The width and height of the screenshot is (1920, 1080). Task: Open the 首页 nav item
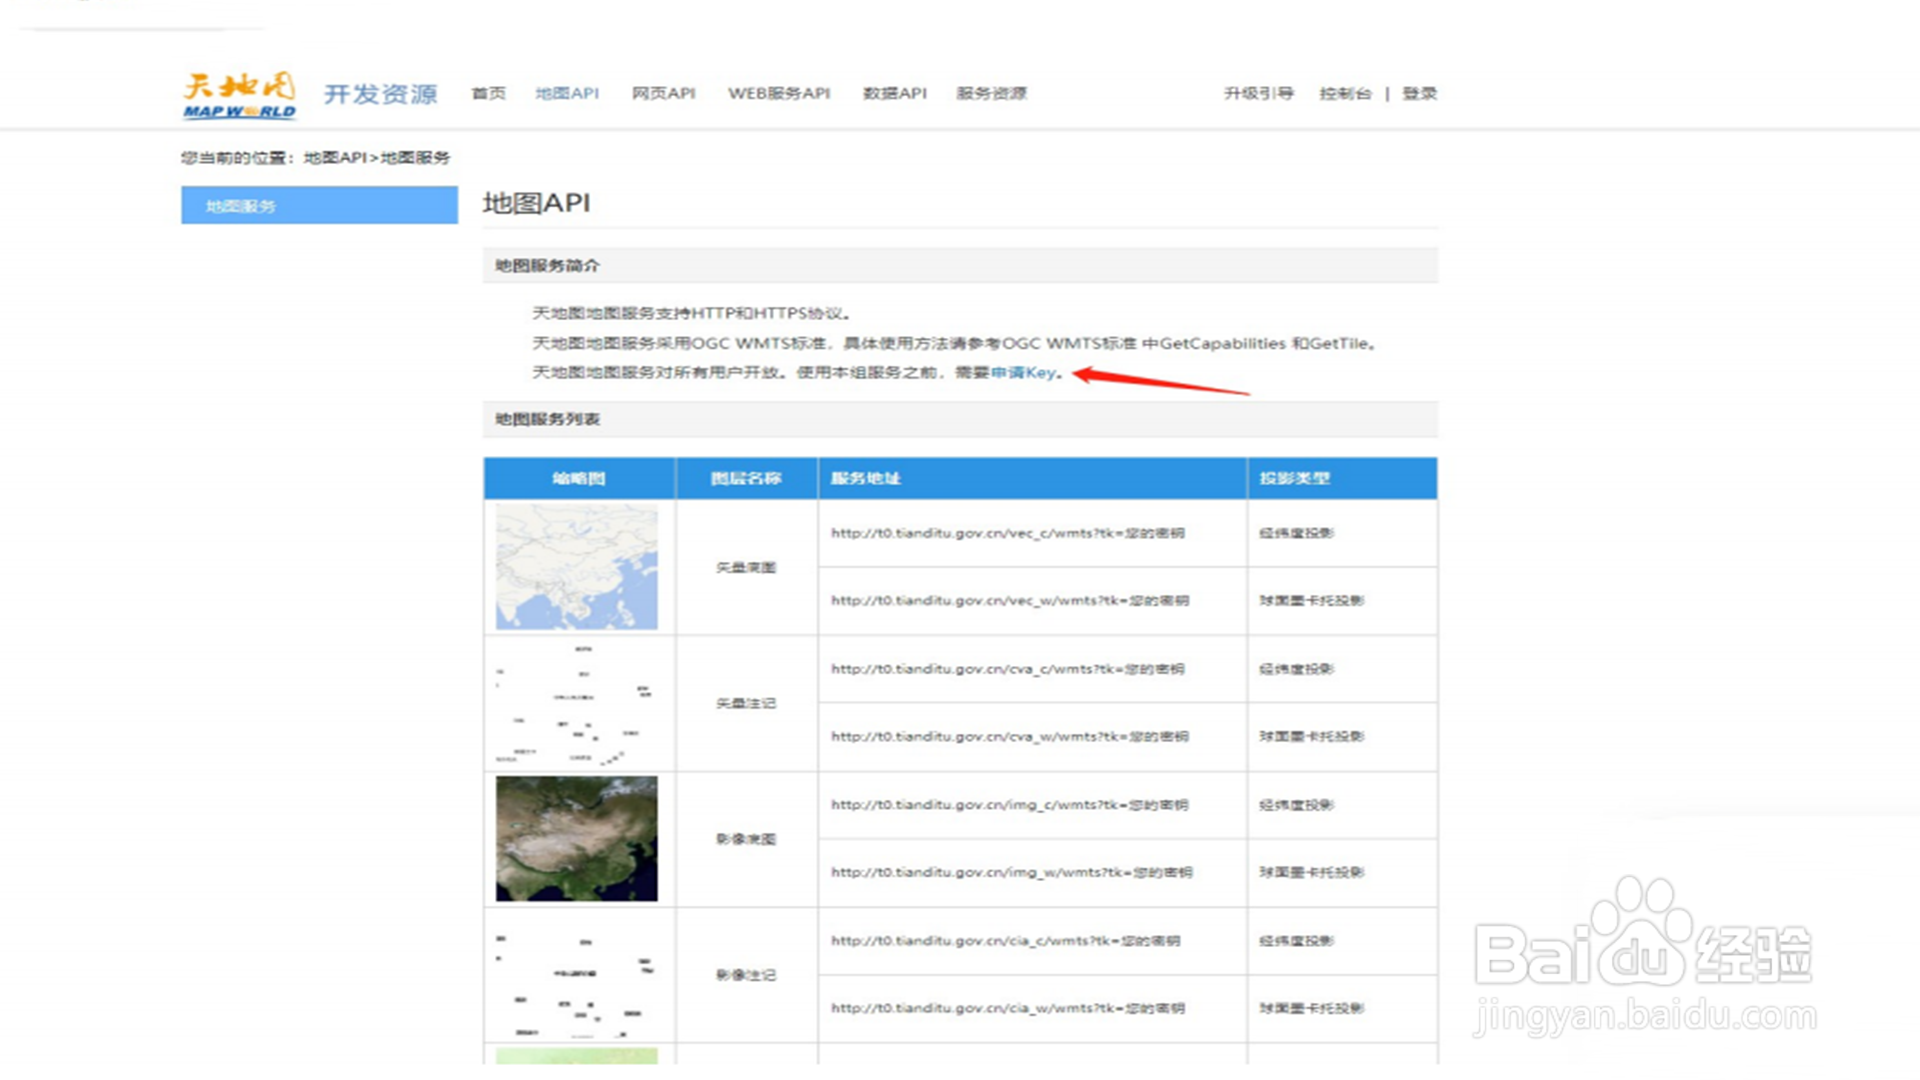pos(489,93)
